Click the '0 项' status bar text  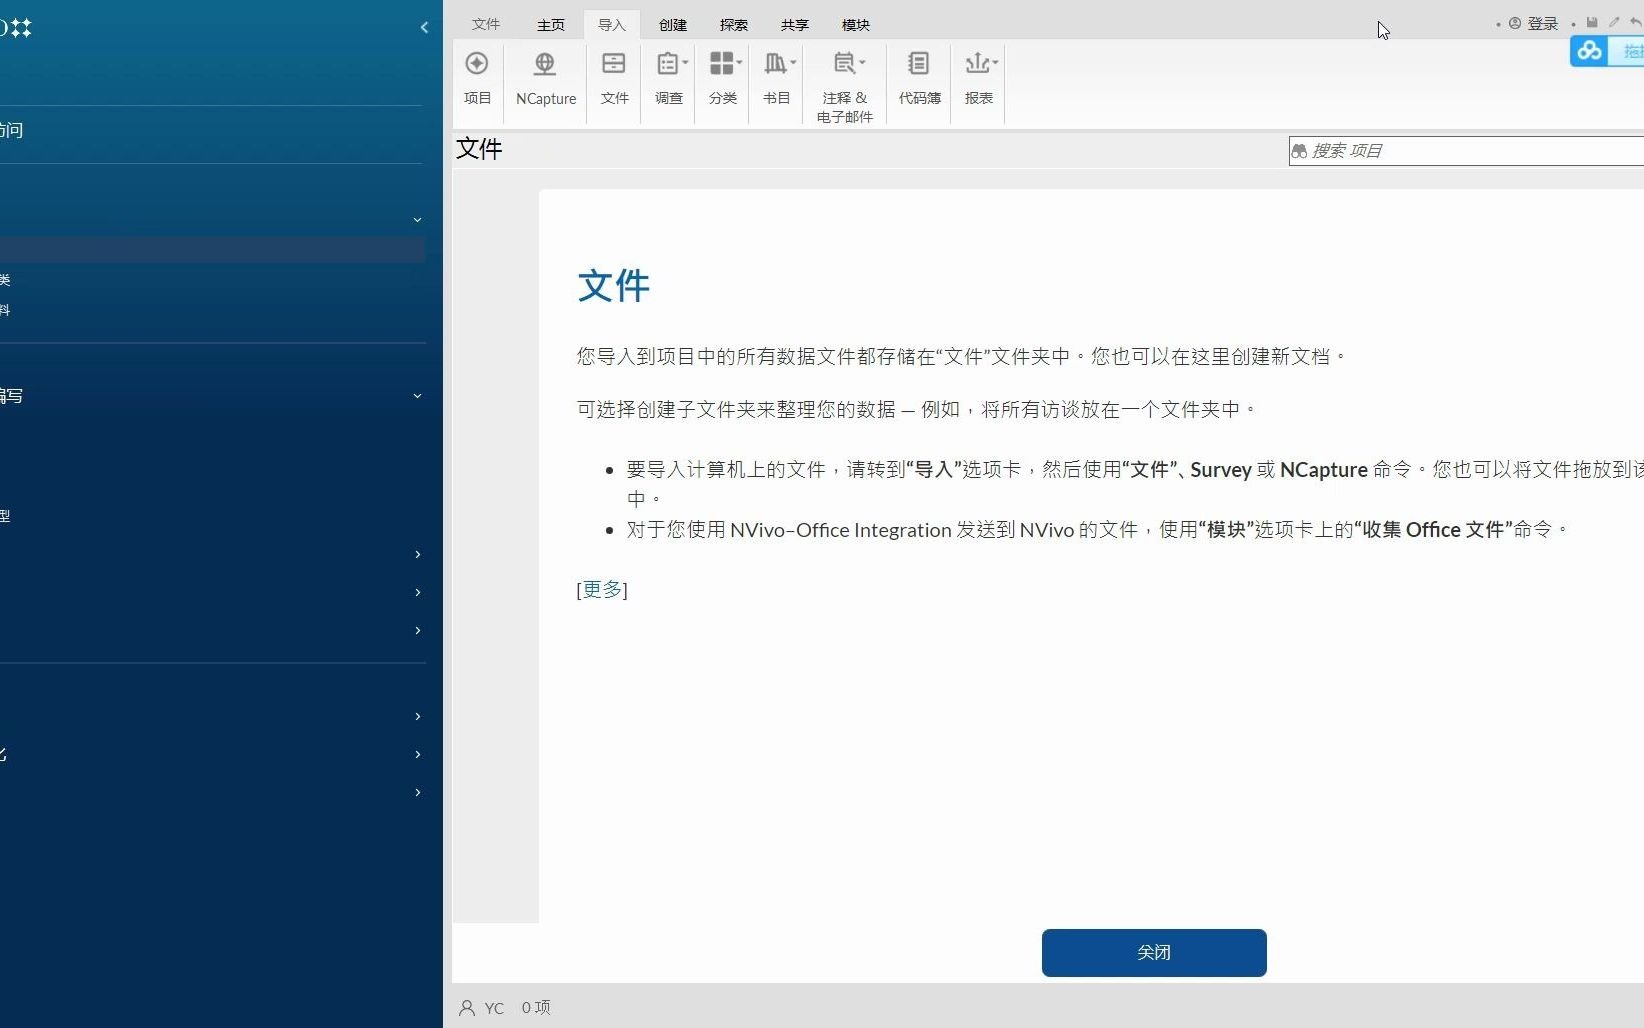point(536,1008)
